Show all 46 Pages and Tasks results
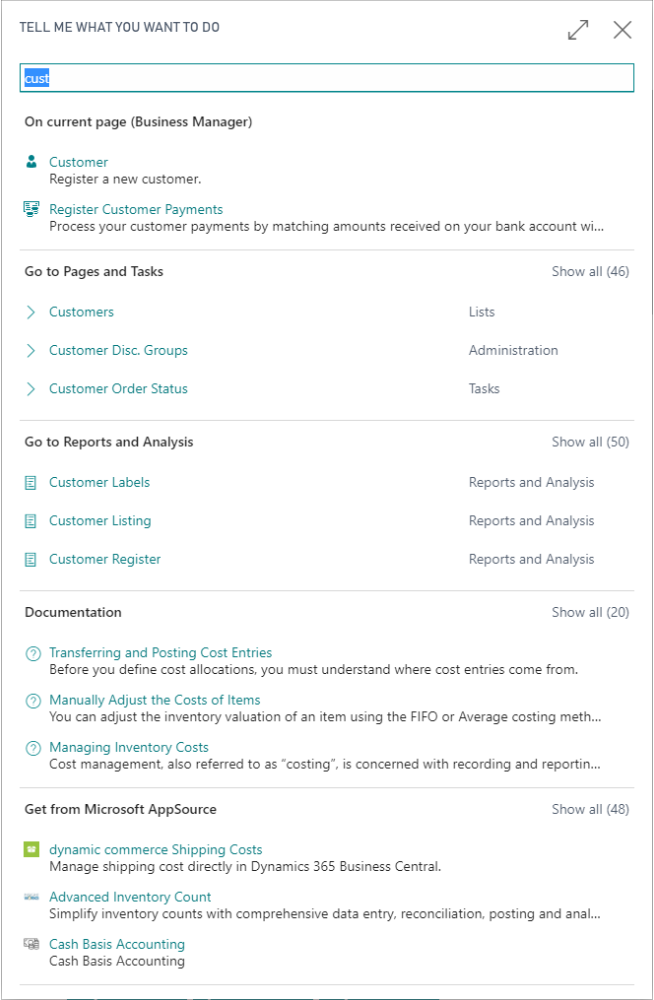The width and height of the screenshot is (654, 1000). [590, 272]
